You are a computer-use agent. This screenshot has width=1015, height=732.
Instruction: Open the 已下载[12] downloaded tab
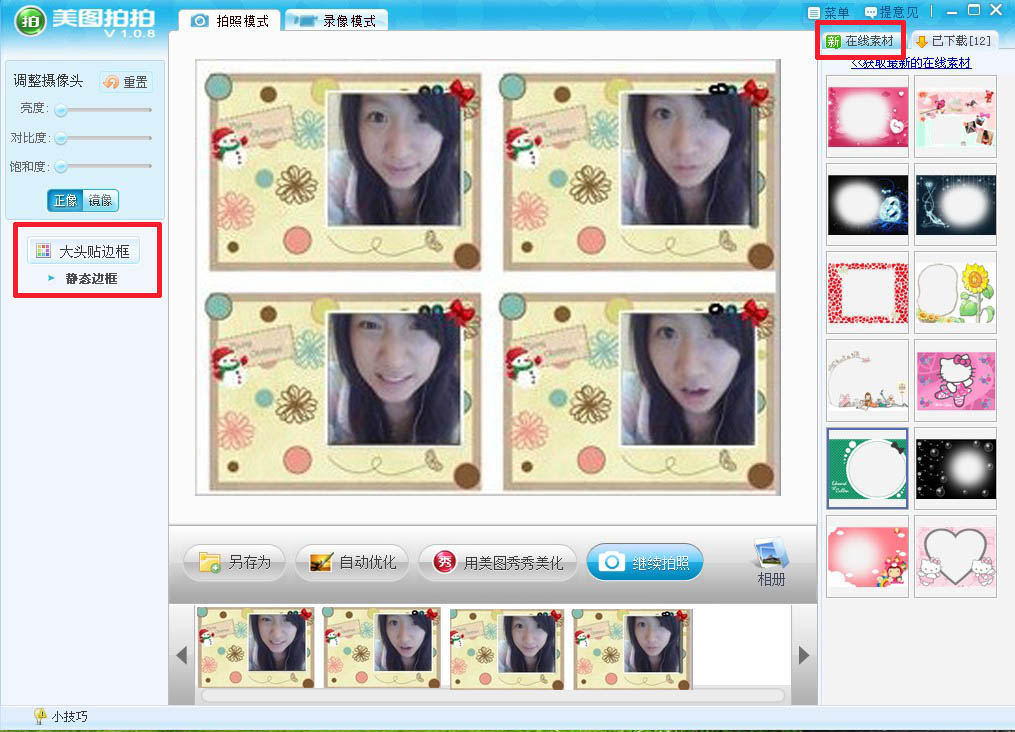954,41
